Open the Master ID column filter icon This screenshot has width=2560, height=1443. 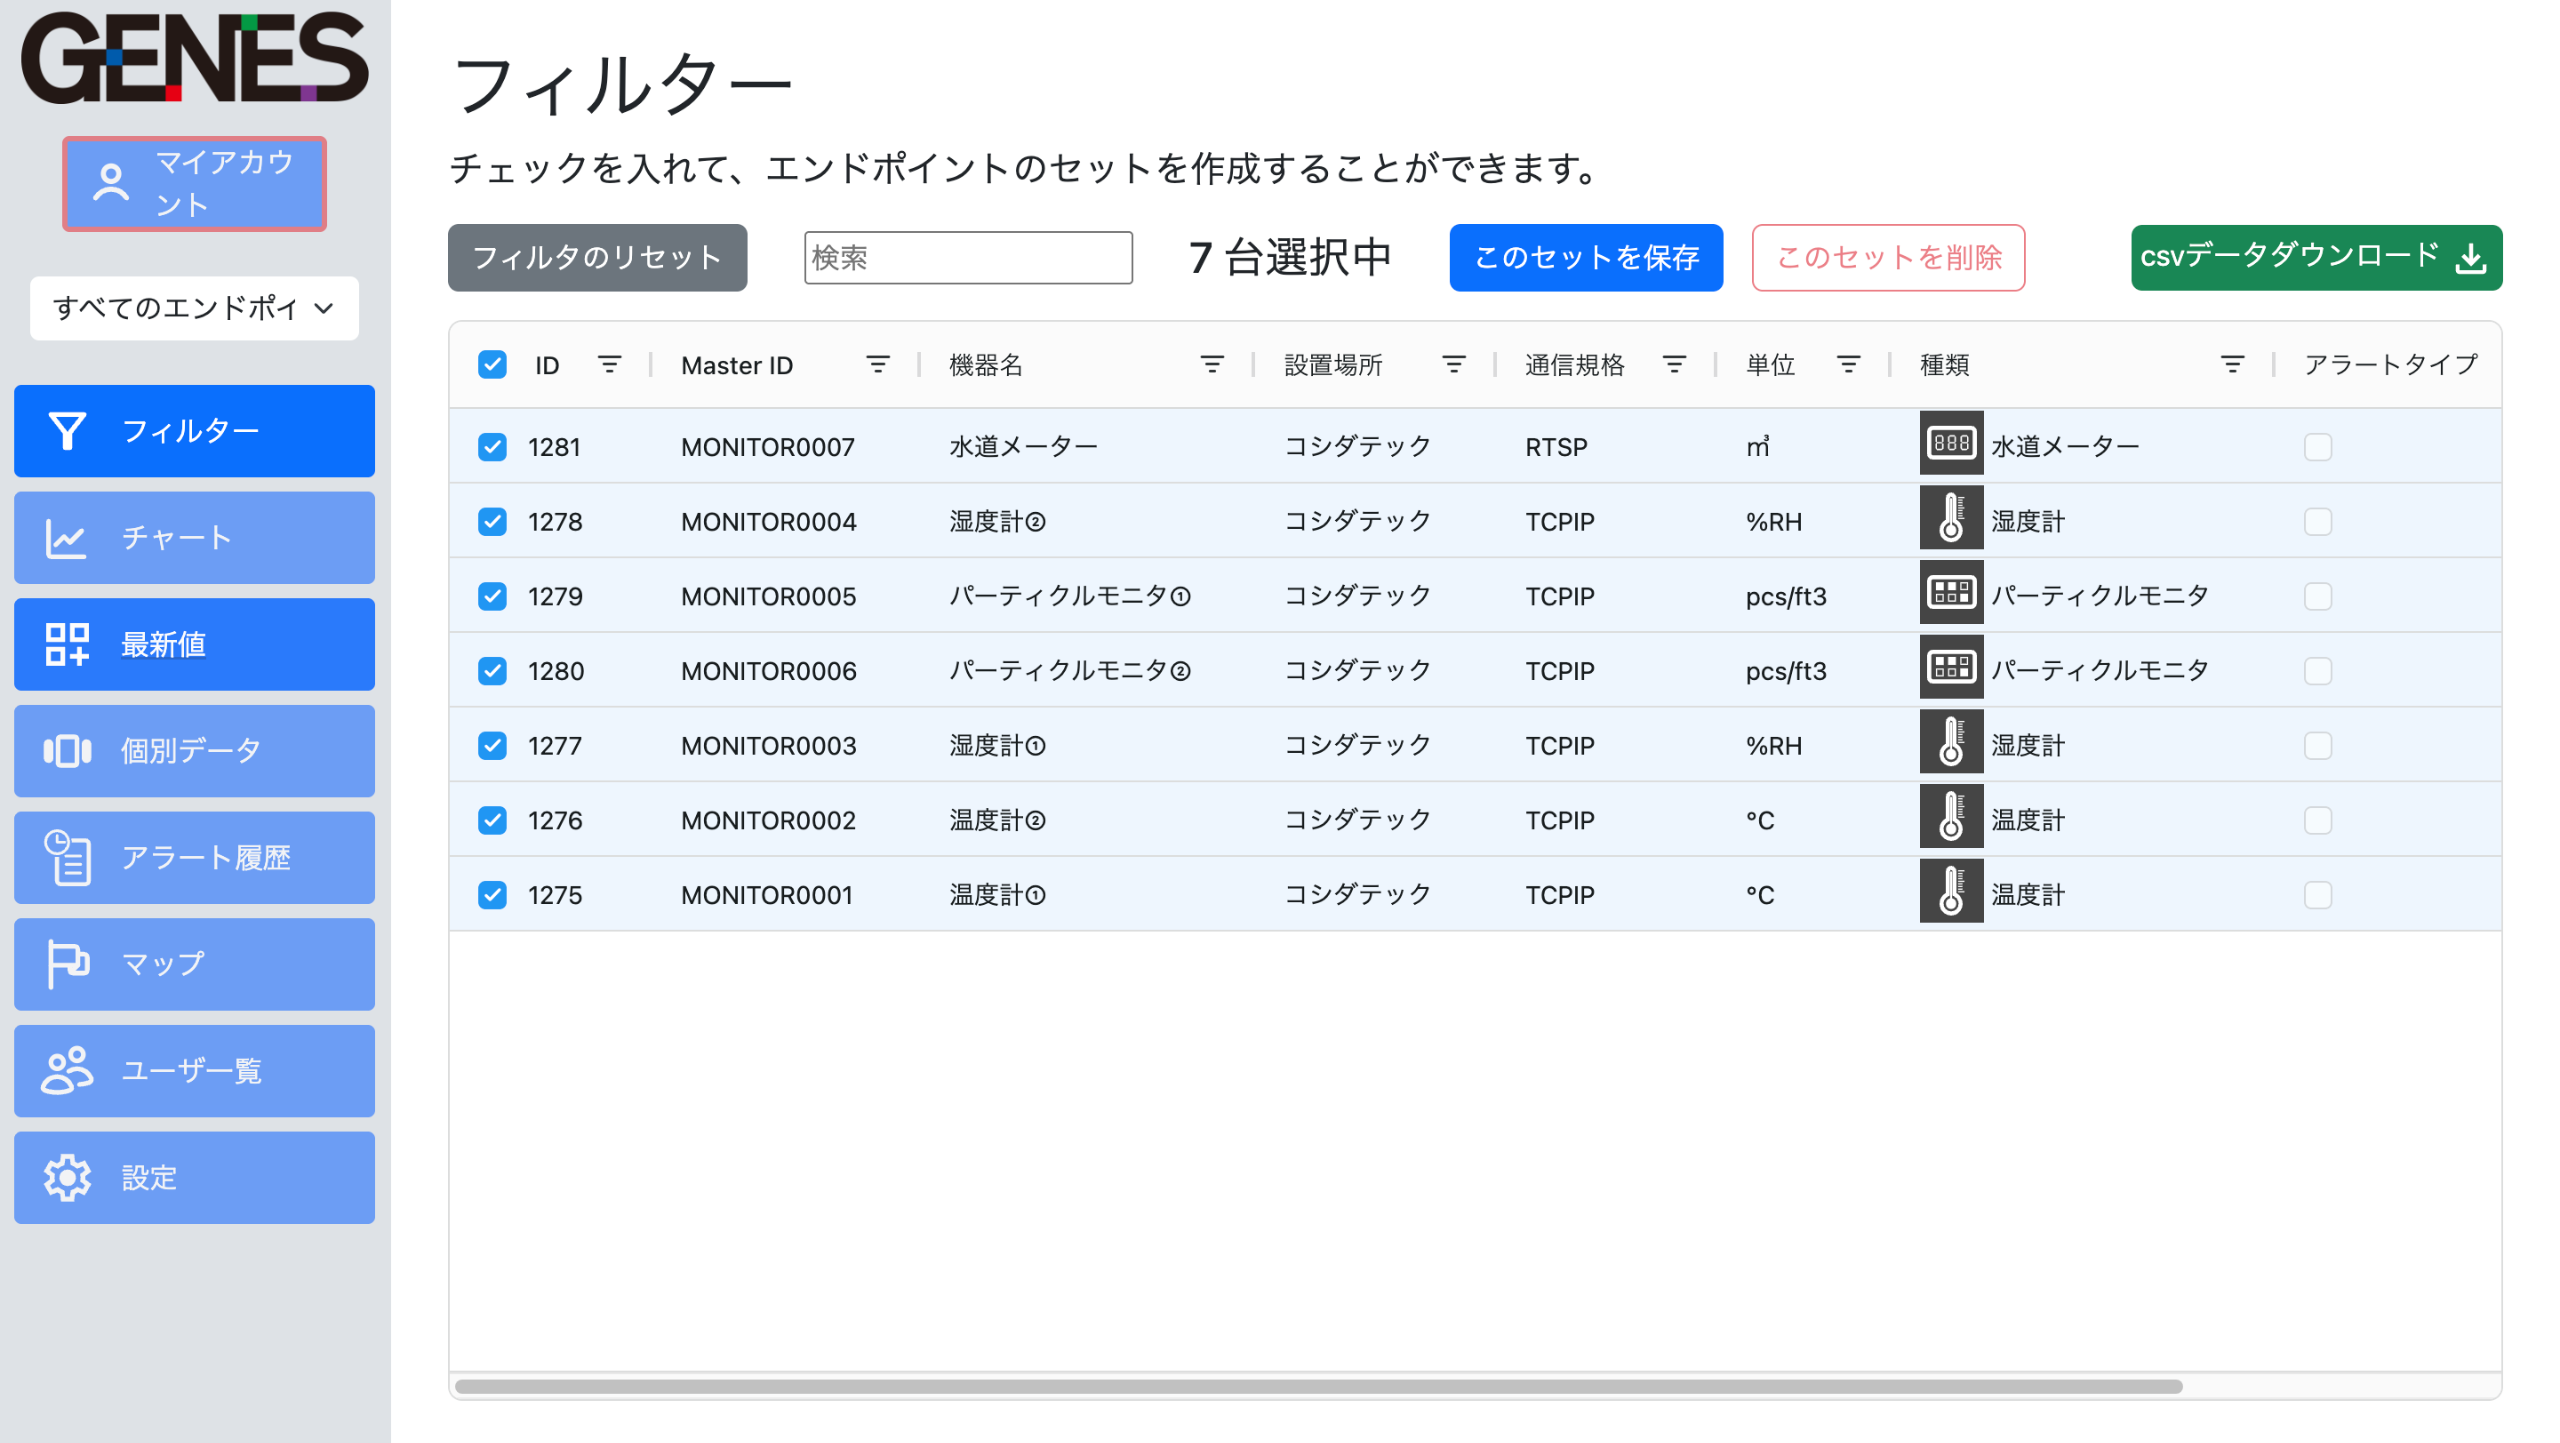877,365
